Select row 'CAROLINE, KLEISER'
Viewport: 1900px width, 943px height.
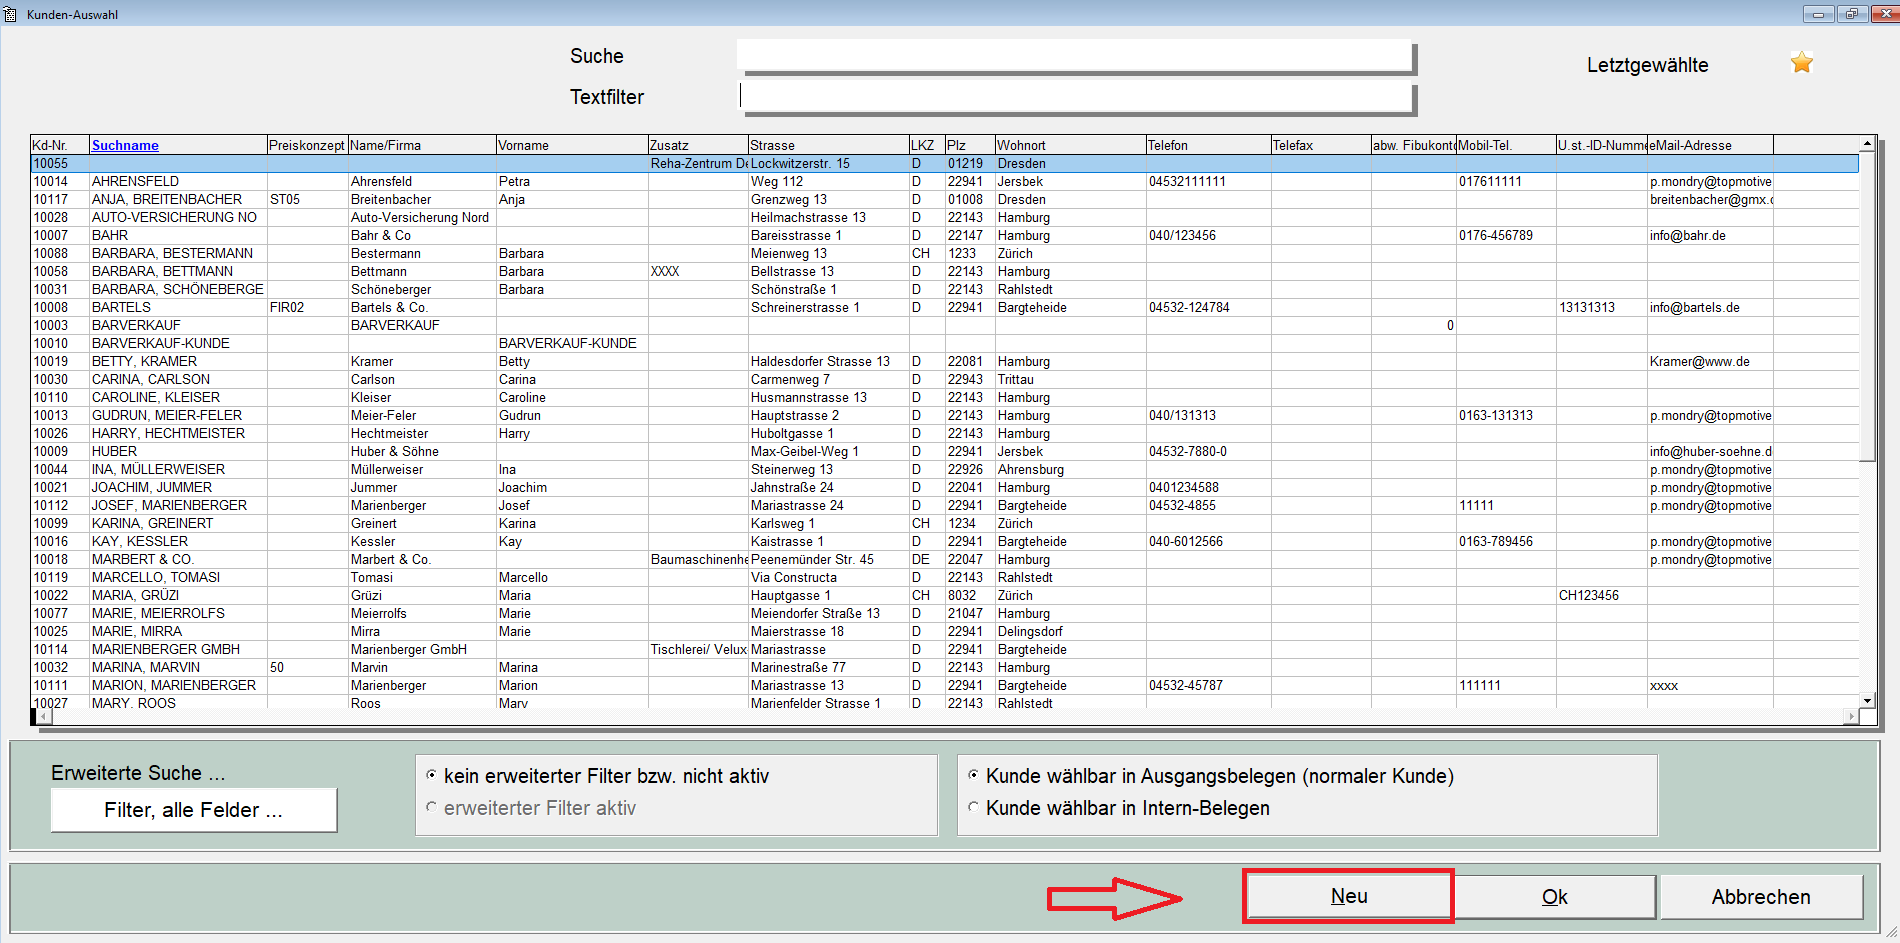click(x=945, y=397)
